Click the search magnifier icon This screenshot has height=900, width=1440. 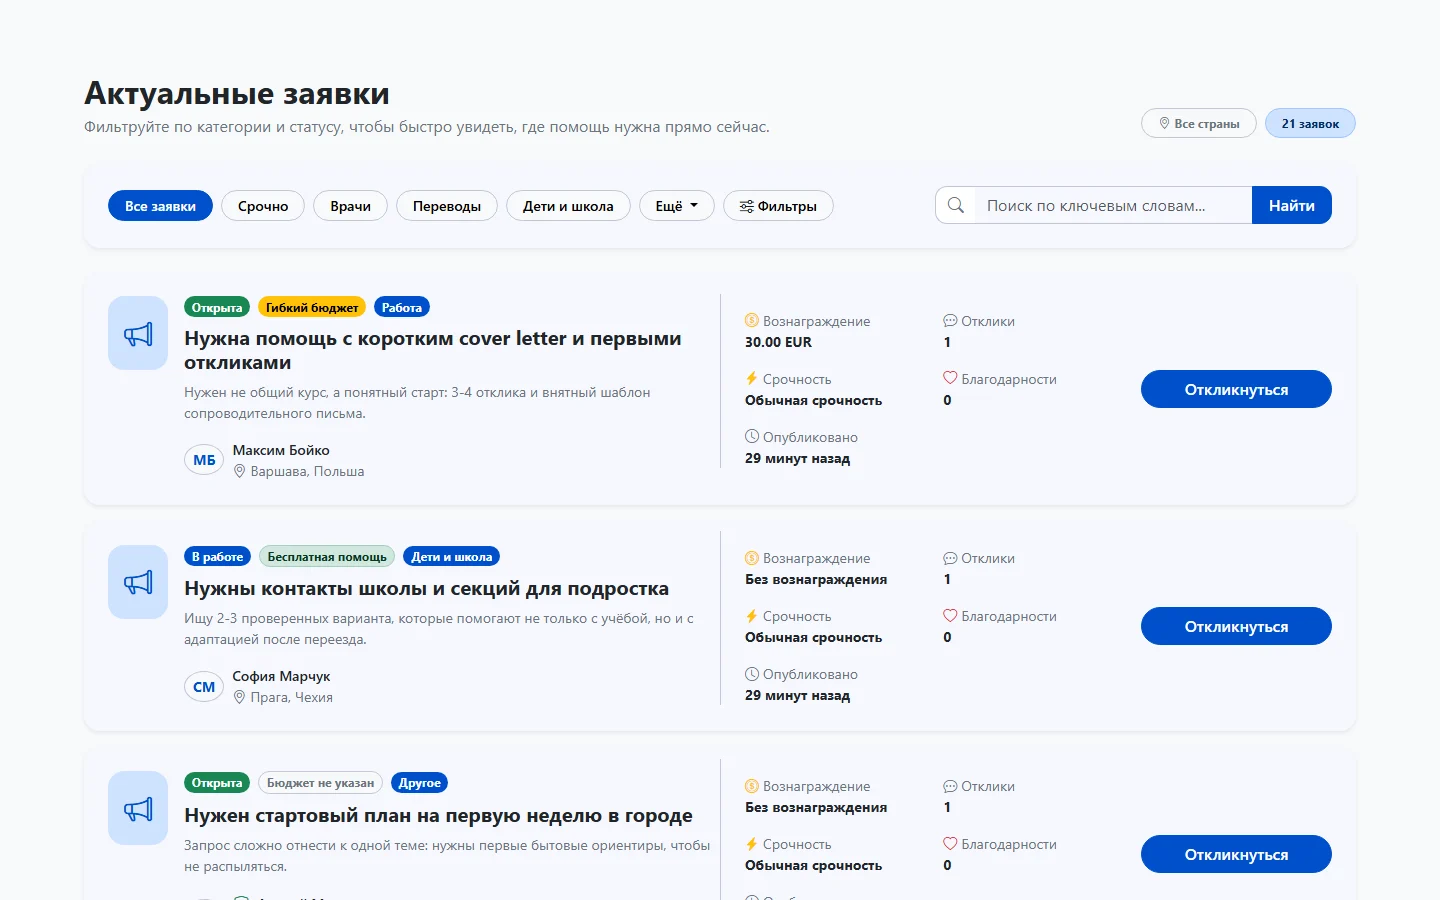click(x=956, y=205)
